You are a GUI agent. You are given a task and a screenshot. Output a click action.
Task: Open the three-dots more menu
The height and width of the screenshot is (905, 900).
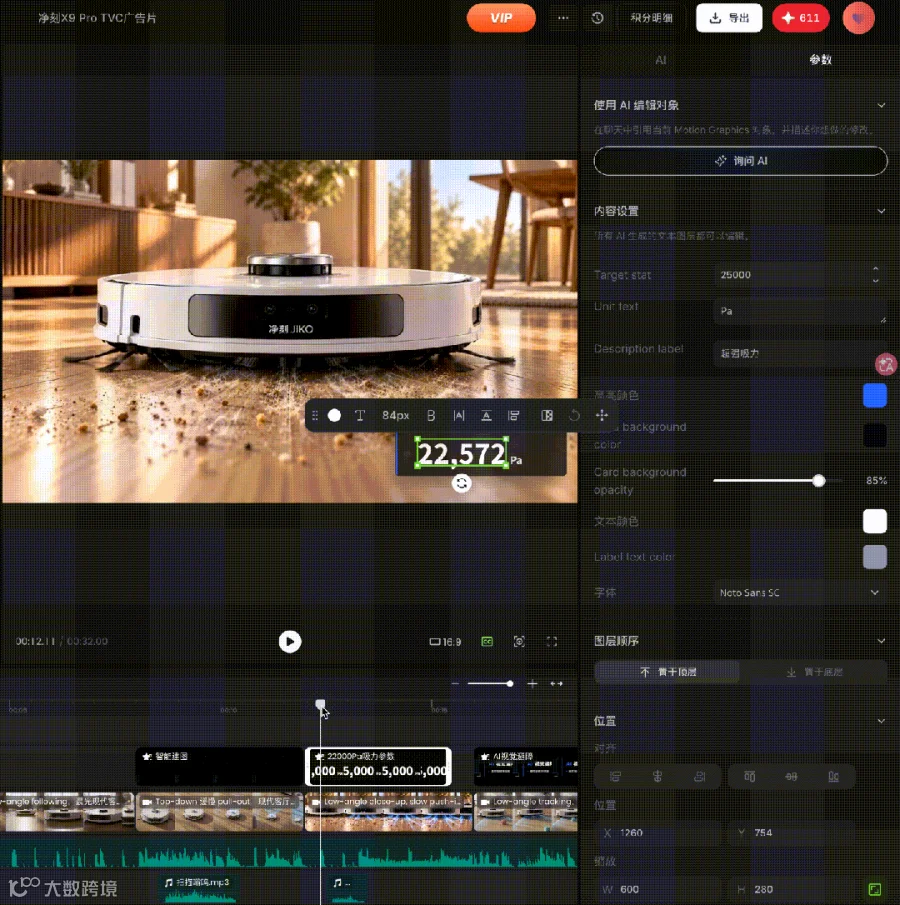coord(563,18)
